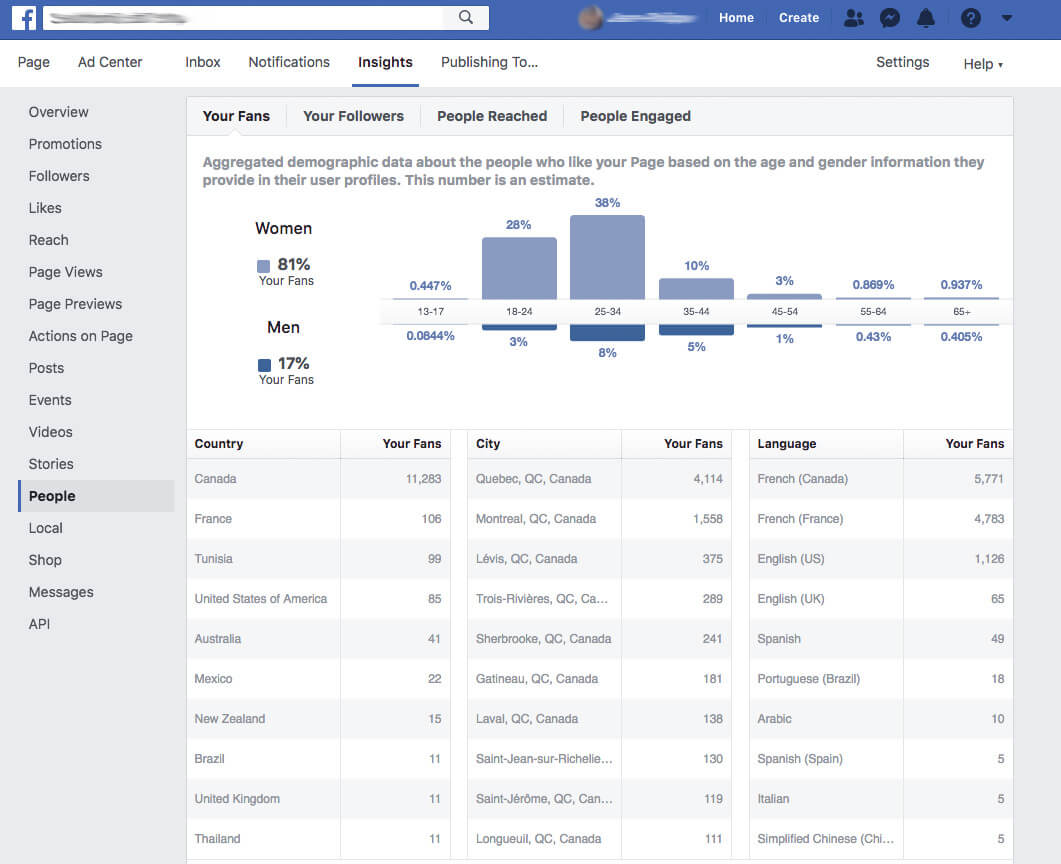Select the Your Fans tab

pos(236,116)
